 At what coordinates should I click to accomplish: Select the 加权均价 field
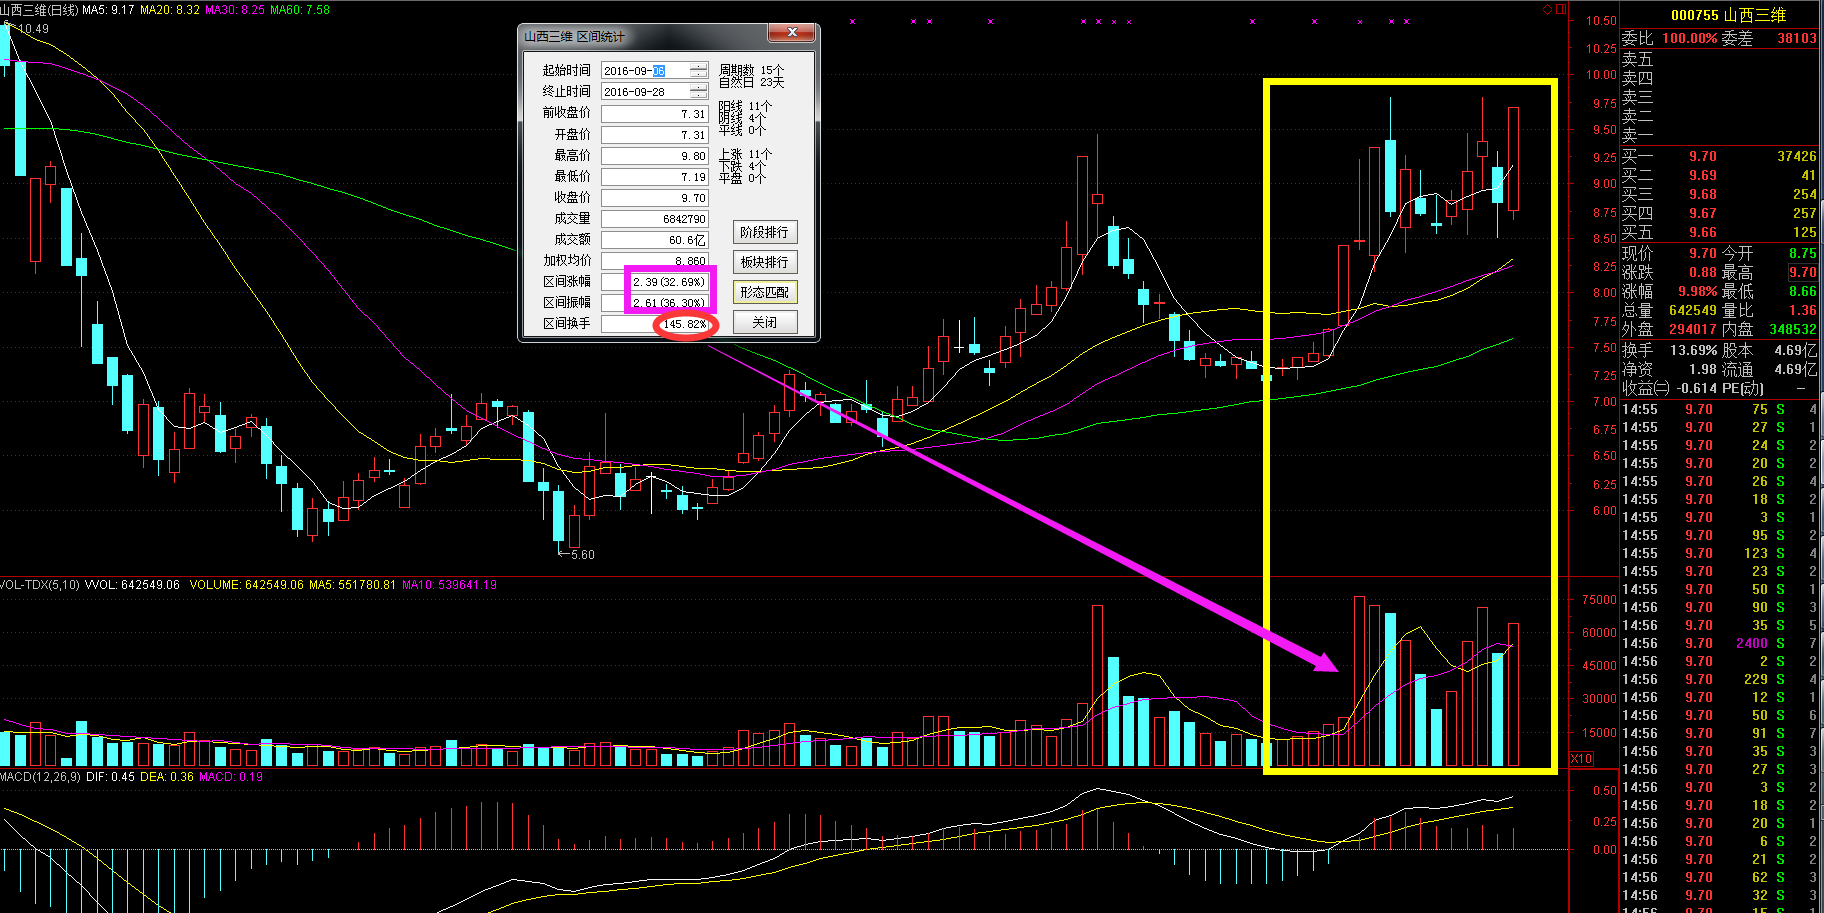coord(655,261)
